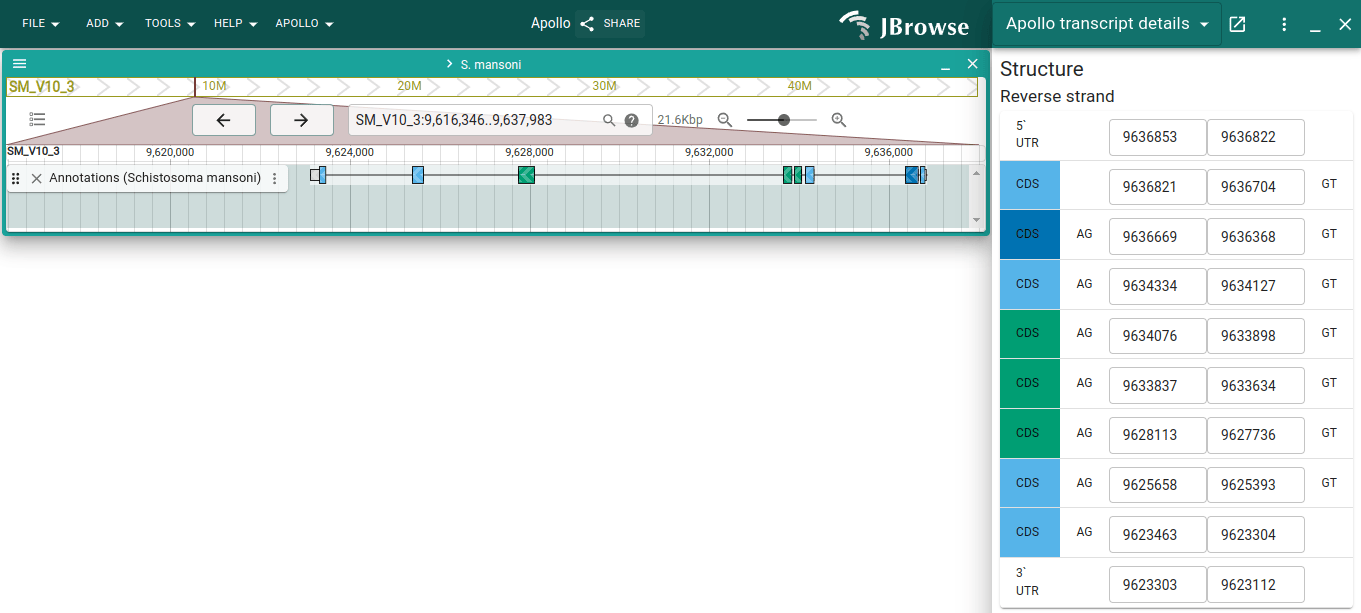Open the track selector list icon
This screenshot has width=1361, height=613.
(x=37, y=119)
